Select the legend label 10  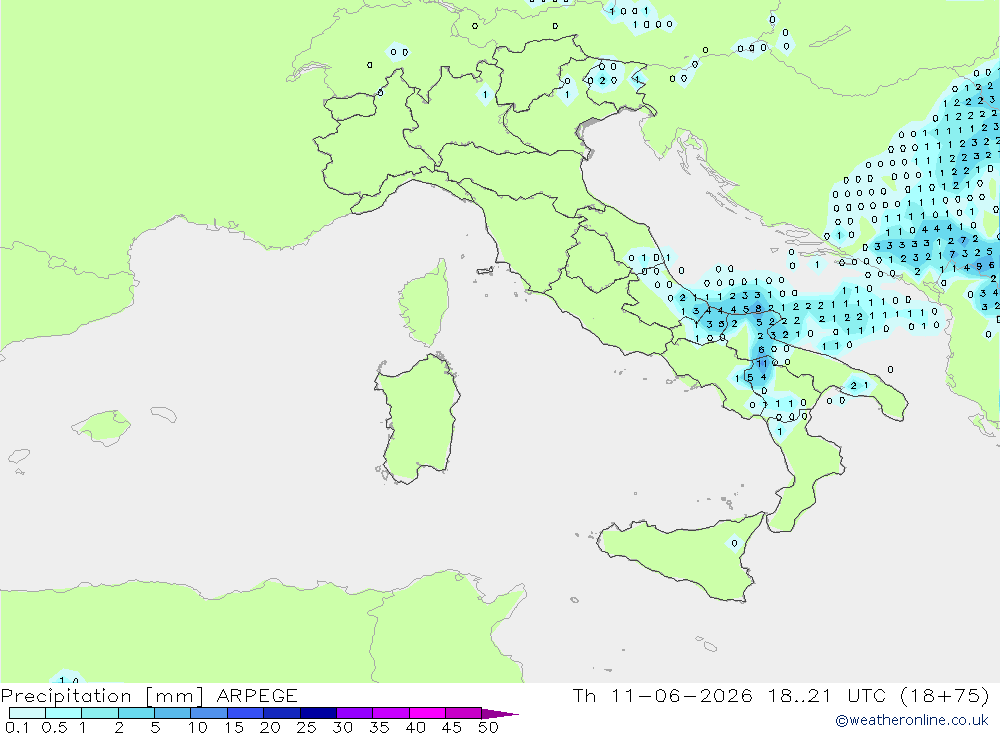(x=198, y=727)
